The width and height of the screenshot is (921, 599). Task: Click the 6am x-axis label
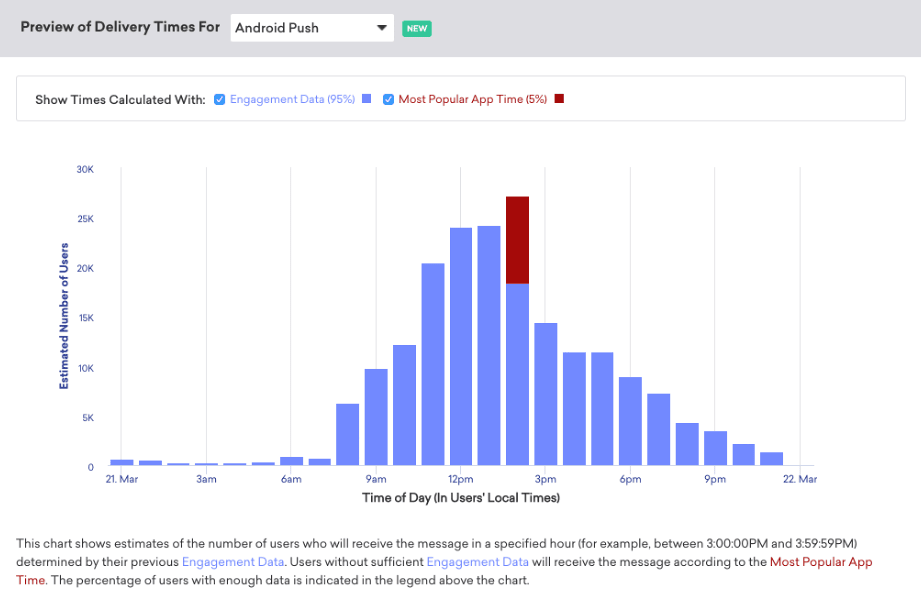(x=291, y=480)
